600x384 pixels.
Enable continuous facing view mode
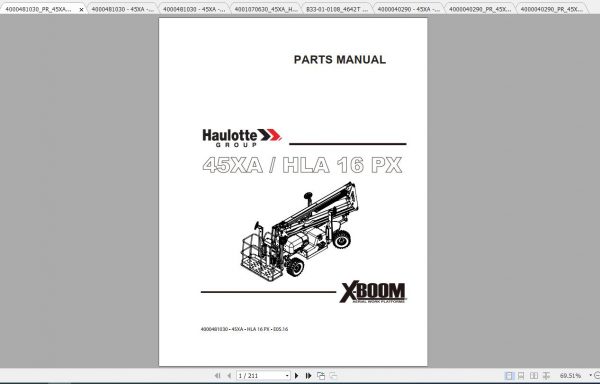pyautogui.click(x=546, y=376)
